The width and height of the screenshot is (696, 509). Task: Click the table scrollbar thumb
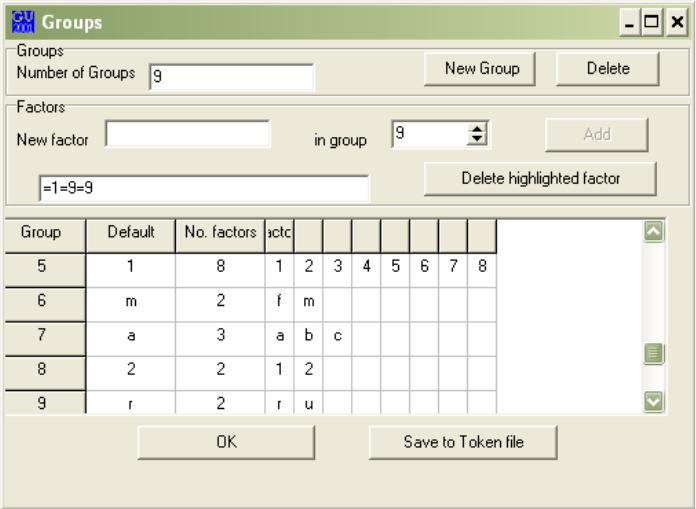click(x=654, y=352)
